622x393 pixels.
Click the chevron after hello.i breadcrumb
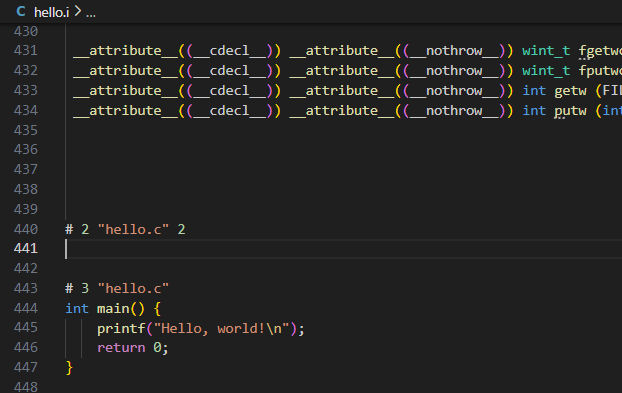78,12
